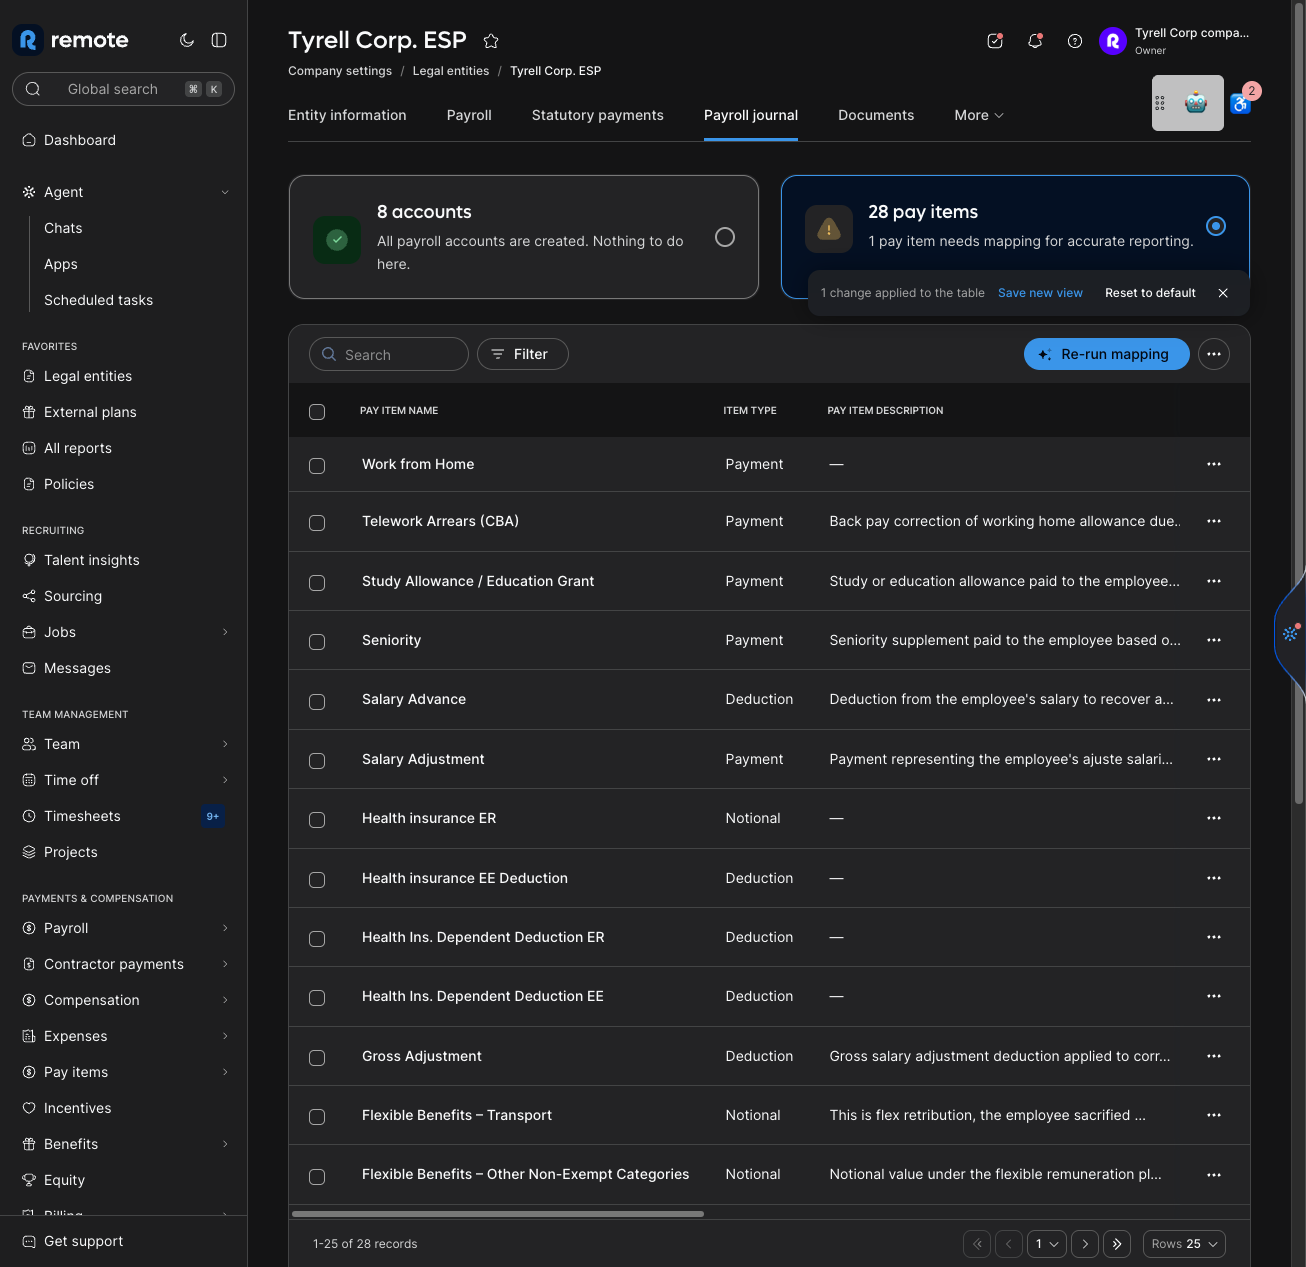Screen dimensions: 1306x1267
Task: Select all pay items header checkbox
Action: 317,412
